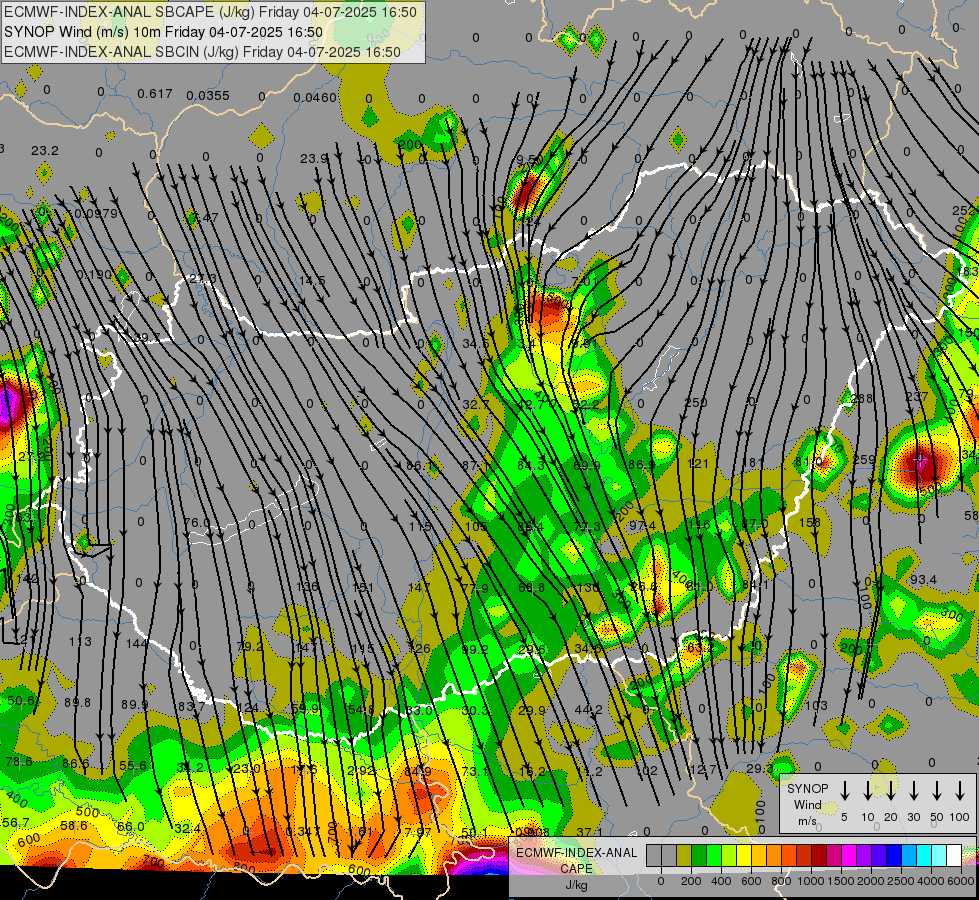Click the 113 value on the map
This screenshot has height=900, width=979.
pos(80,641)
